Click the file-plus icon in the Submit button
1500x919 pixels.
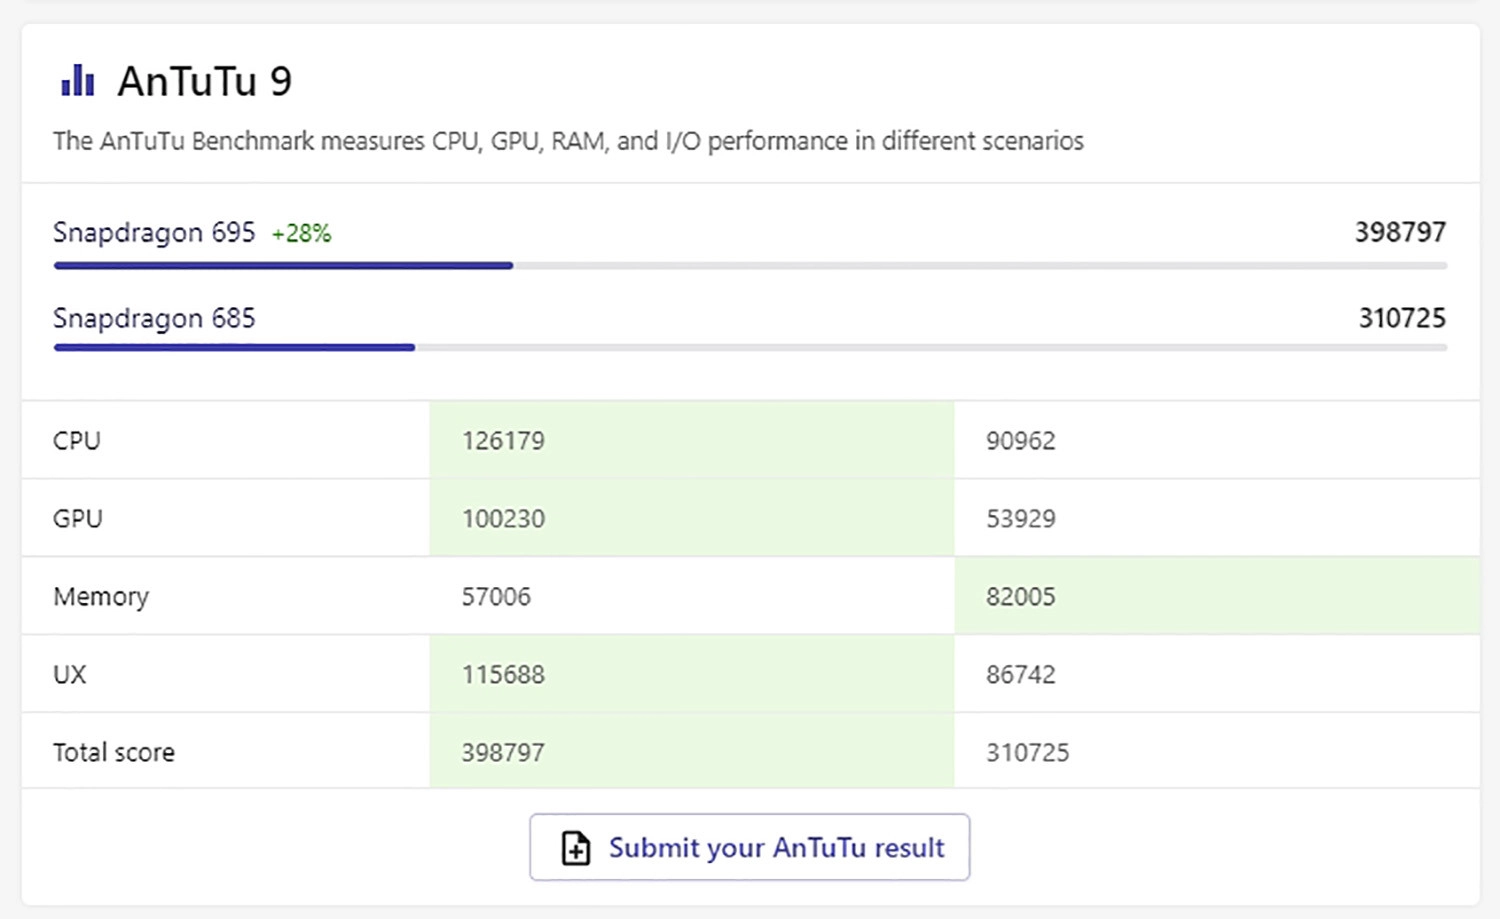(576, 848)
